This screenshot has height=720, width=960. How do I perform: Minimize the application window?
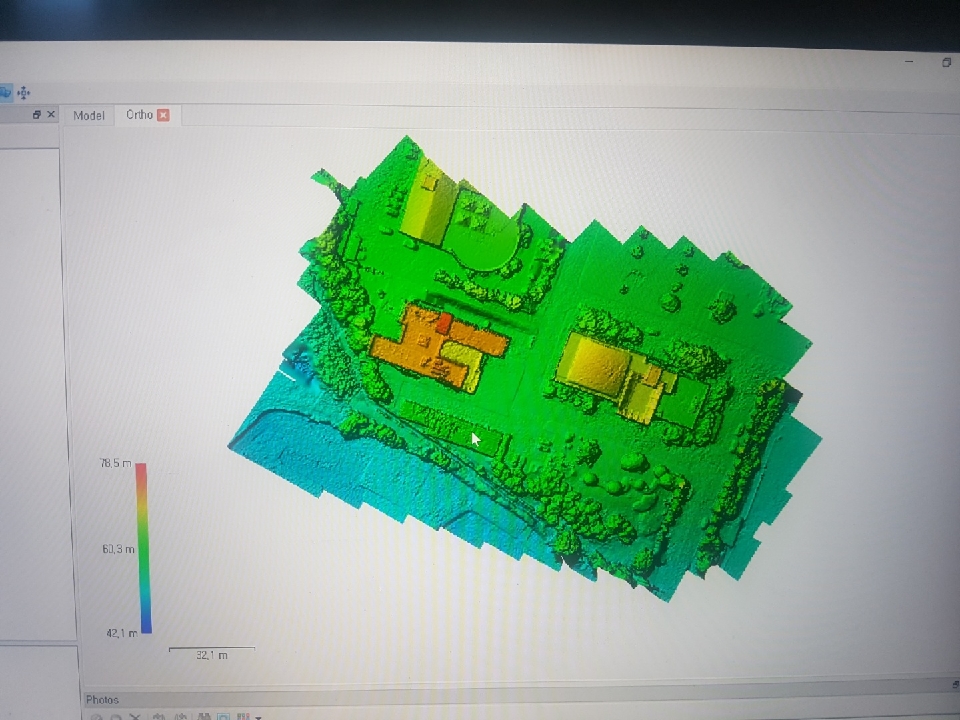(x=909, y=61)
